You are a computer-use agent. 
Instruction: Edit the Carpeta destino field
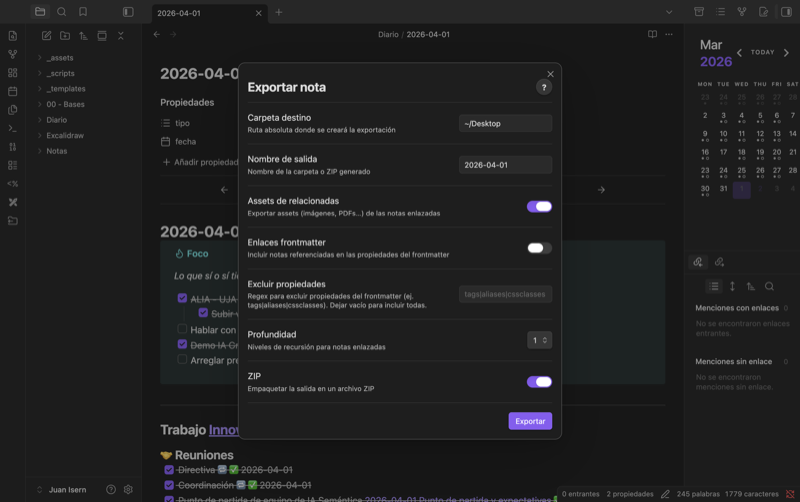(x=505, y=123)
